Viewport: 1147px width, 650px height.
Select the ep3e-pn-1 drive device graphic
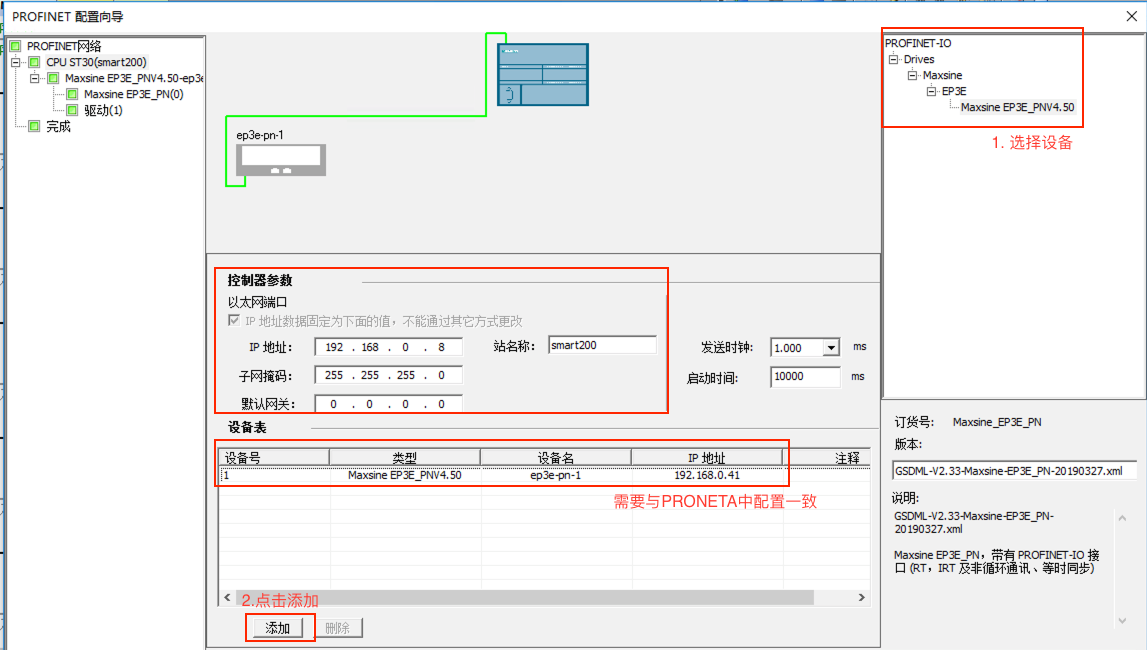click(x=280, y=159)
